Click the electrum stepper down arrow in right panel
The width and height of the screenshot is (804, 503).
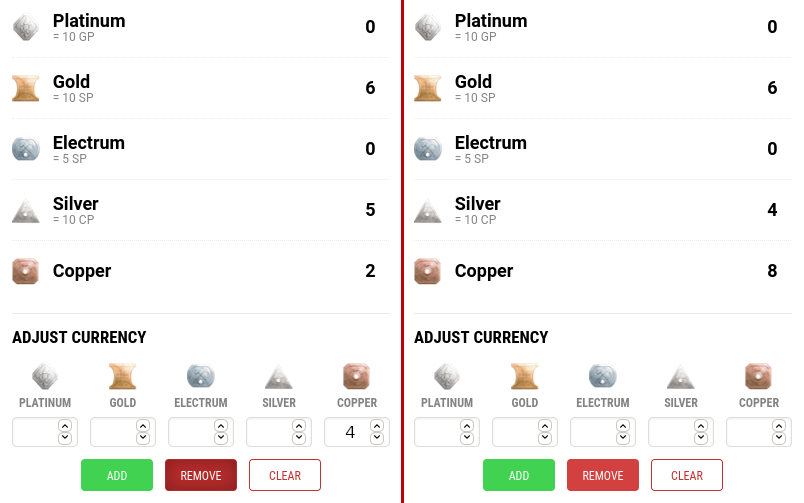point(623,438)
